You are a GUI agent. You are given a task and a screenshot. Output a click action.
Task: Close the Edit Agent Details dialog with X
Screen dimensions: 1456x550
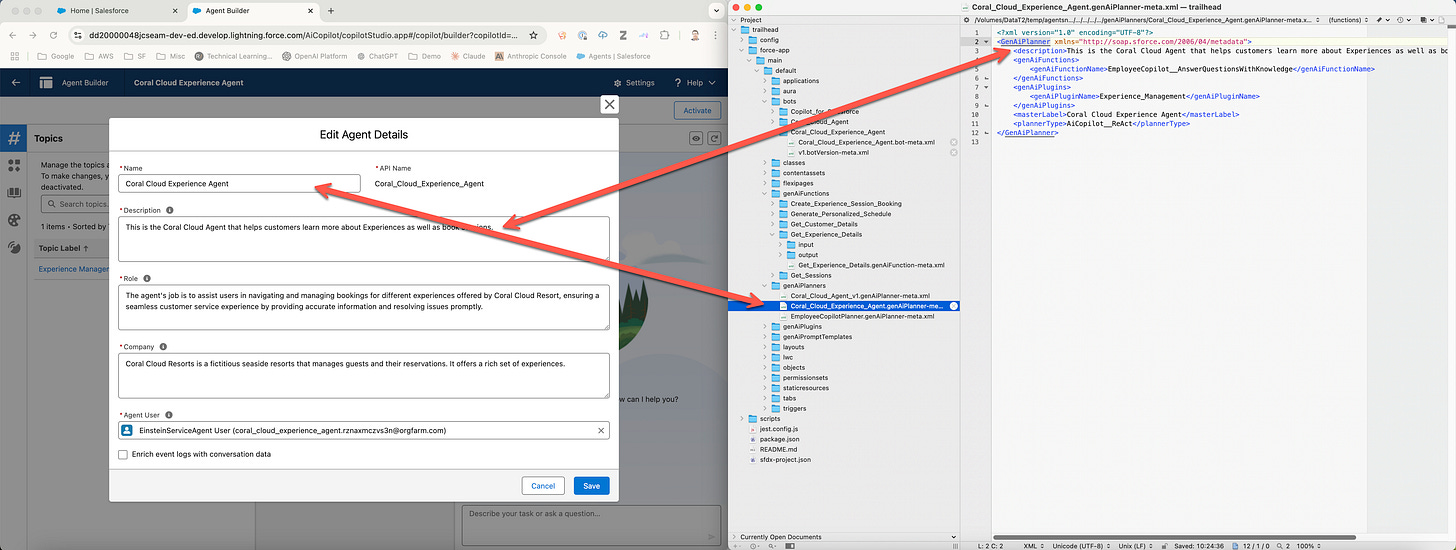(x=609, y=105)
